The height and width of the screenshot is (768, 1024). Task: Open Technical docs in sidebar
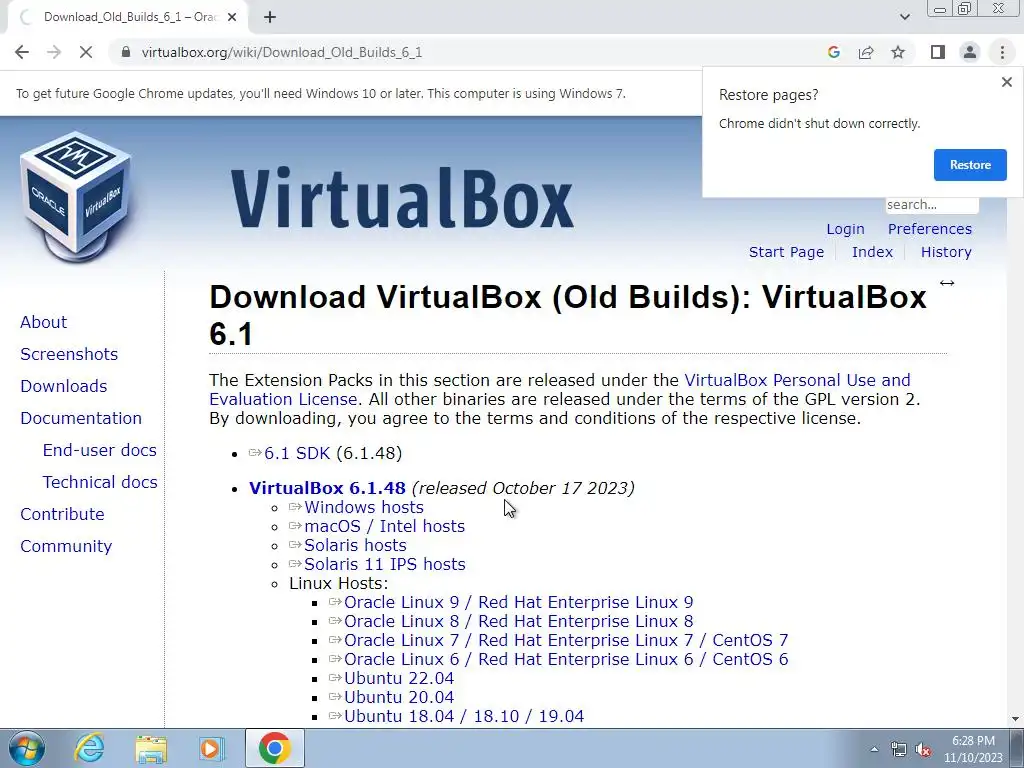pos(100,482)
